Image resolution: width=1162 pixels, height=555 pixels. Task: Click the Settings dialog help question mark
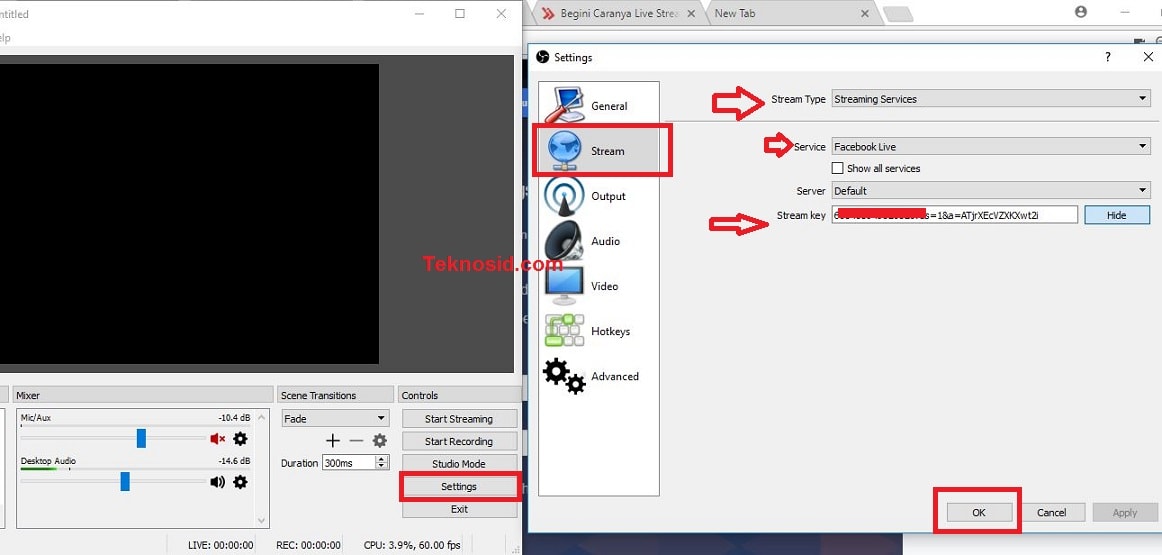click(x=1108, y=57)
